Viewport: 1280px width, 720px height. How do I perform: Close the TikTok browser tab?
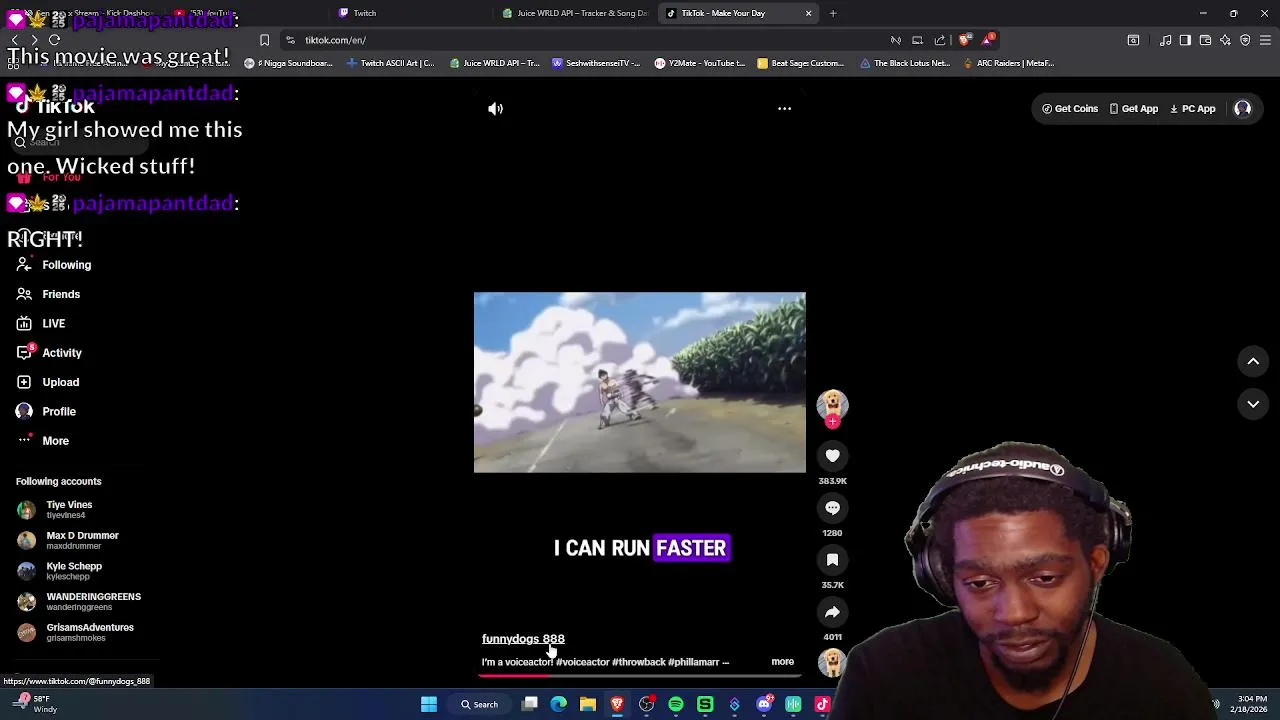point(808,13)
